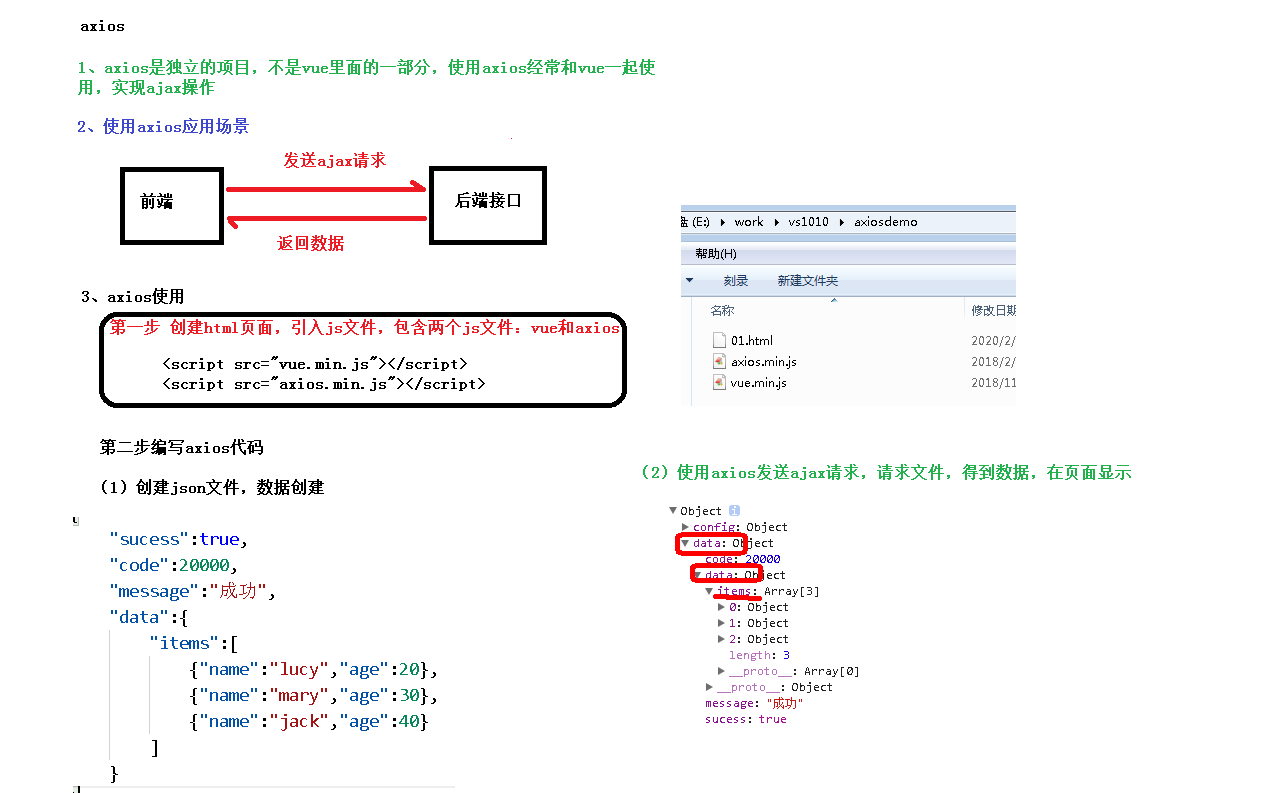The width and height of the screenshot is (1288, 793).
Task: Click the "sucess":true JSON line
Action: click(178, 539)
